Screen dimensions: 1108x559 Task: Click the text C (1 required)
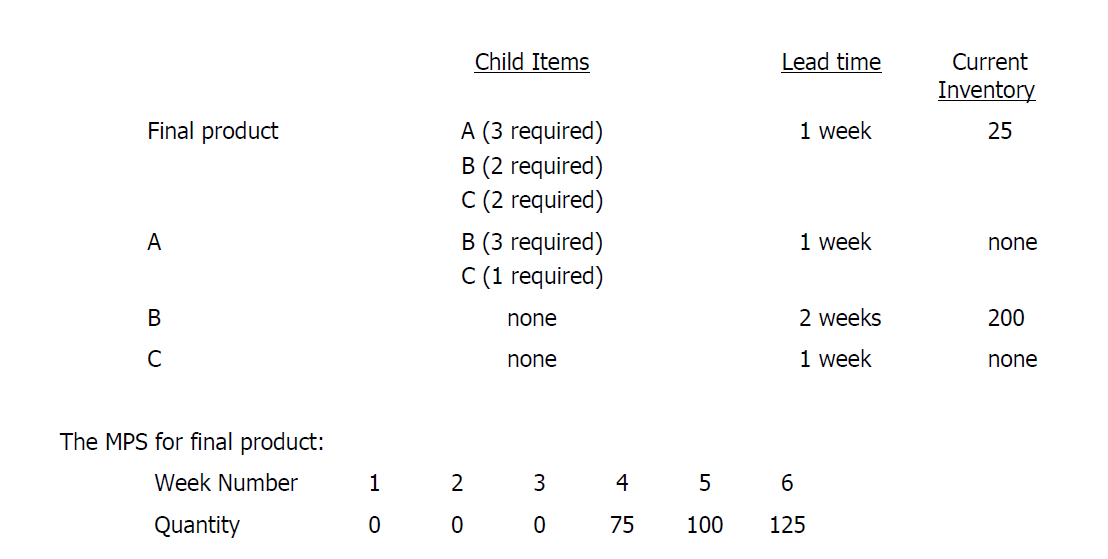click(531, 276)
